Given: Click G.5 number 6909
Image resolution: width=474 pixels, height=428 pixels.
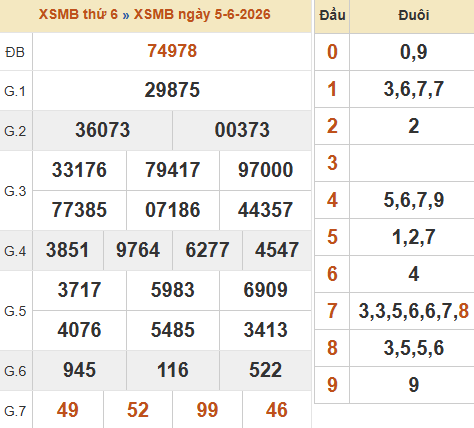Looking at the screenshot, I should 265,290.
